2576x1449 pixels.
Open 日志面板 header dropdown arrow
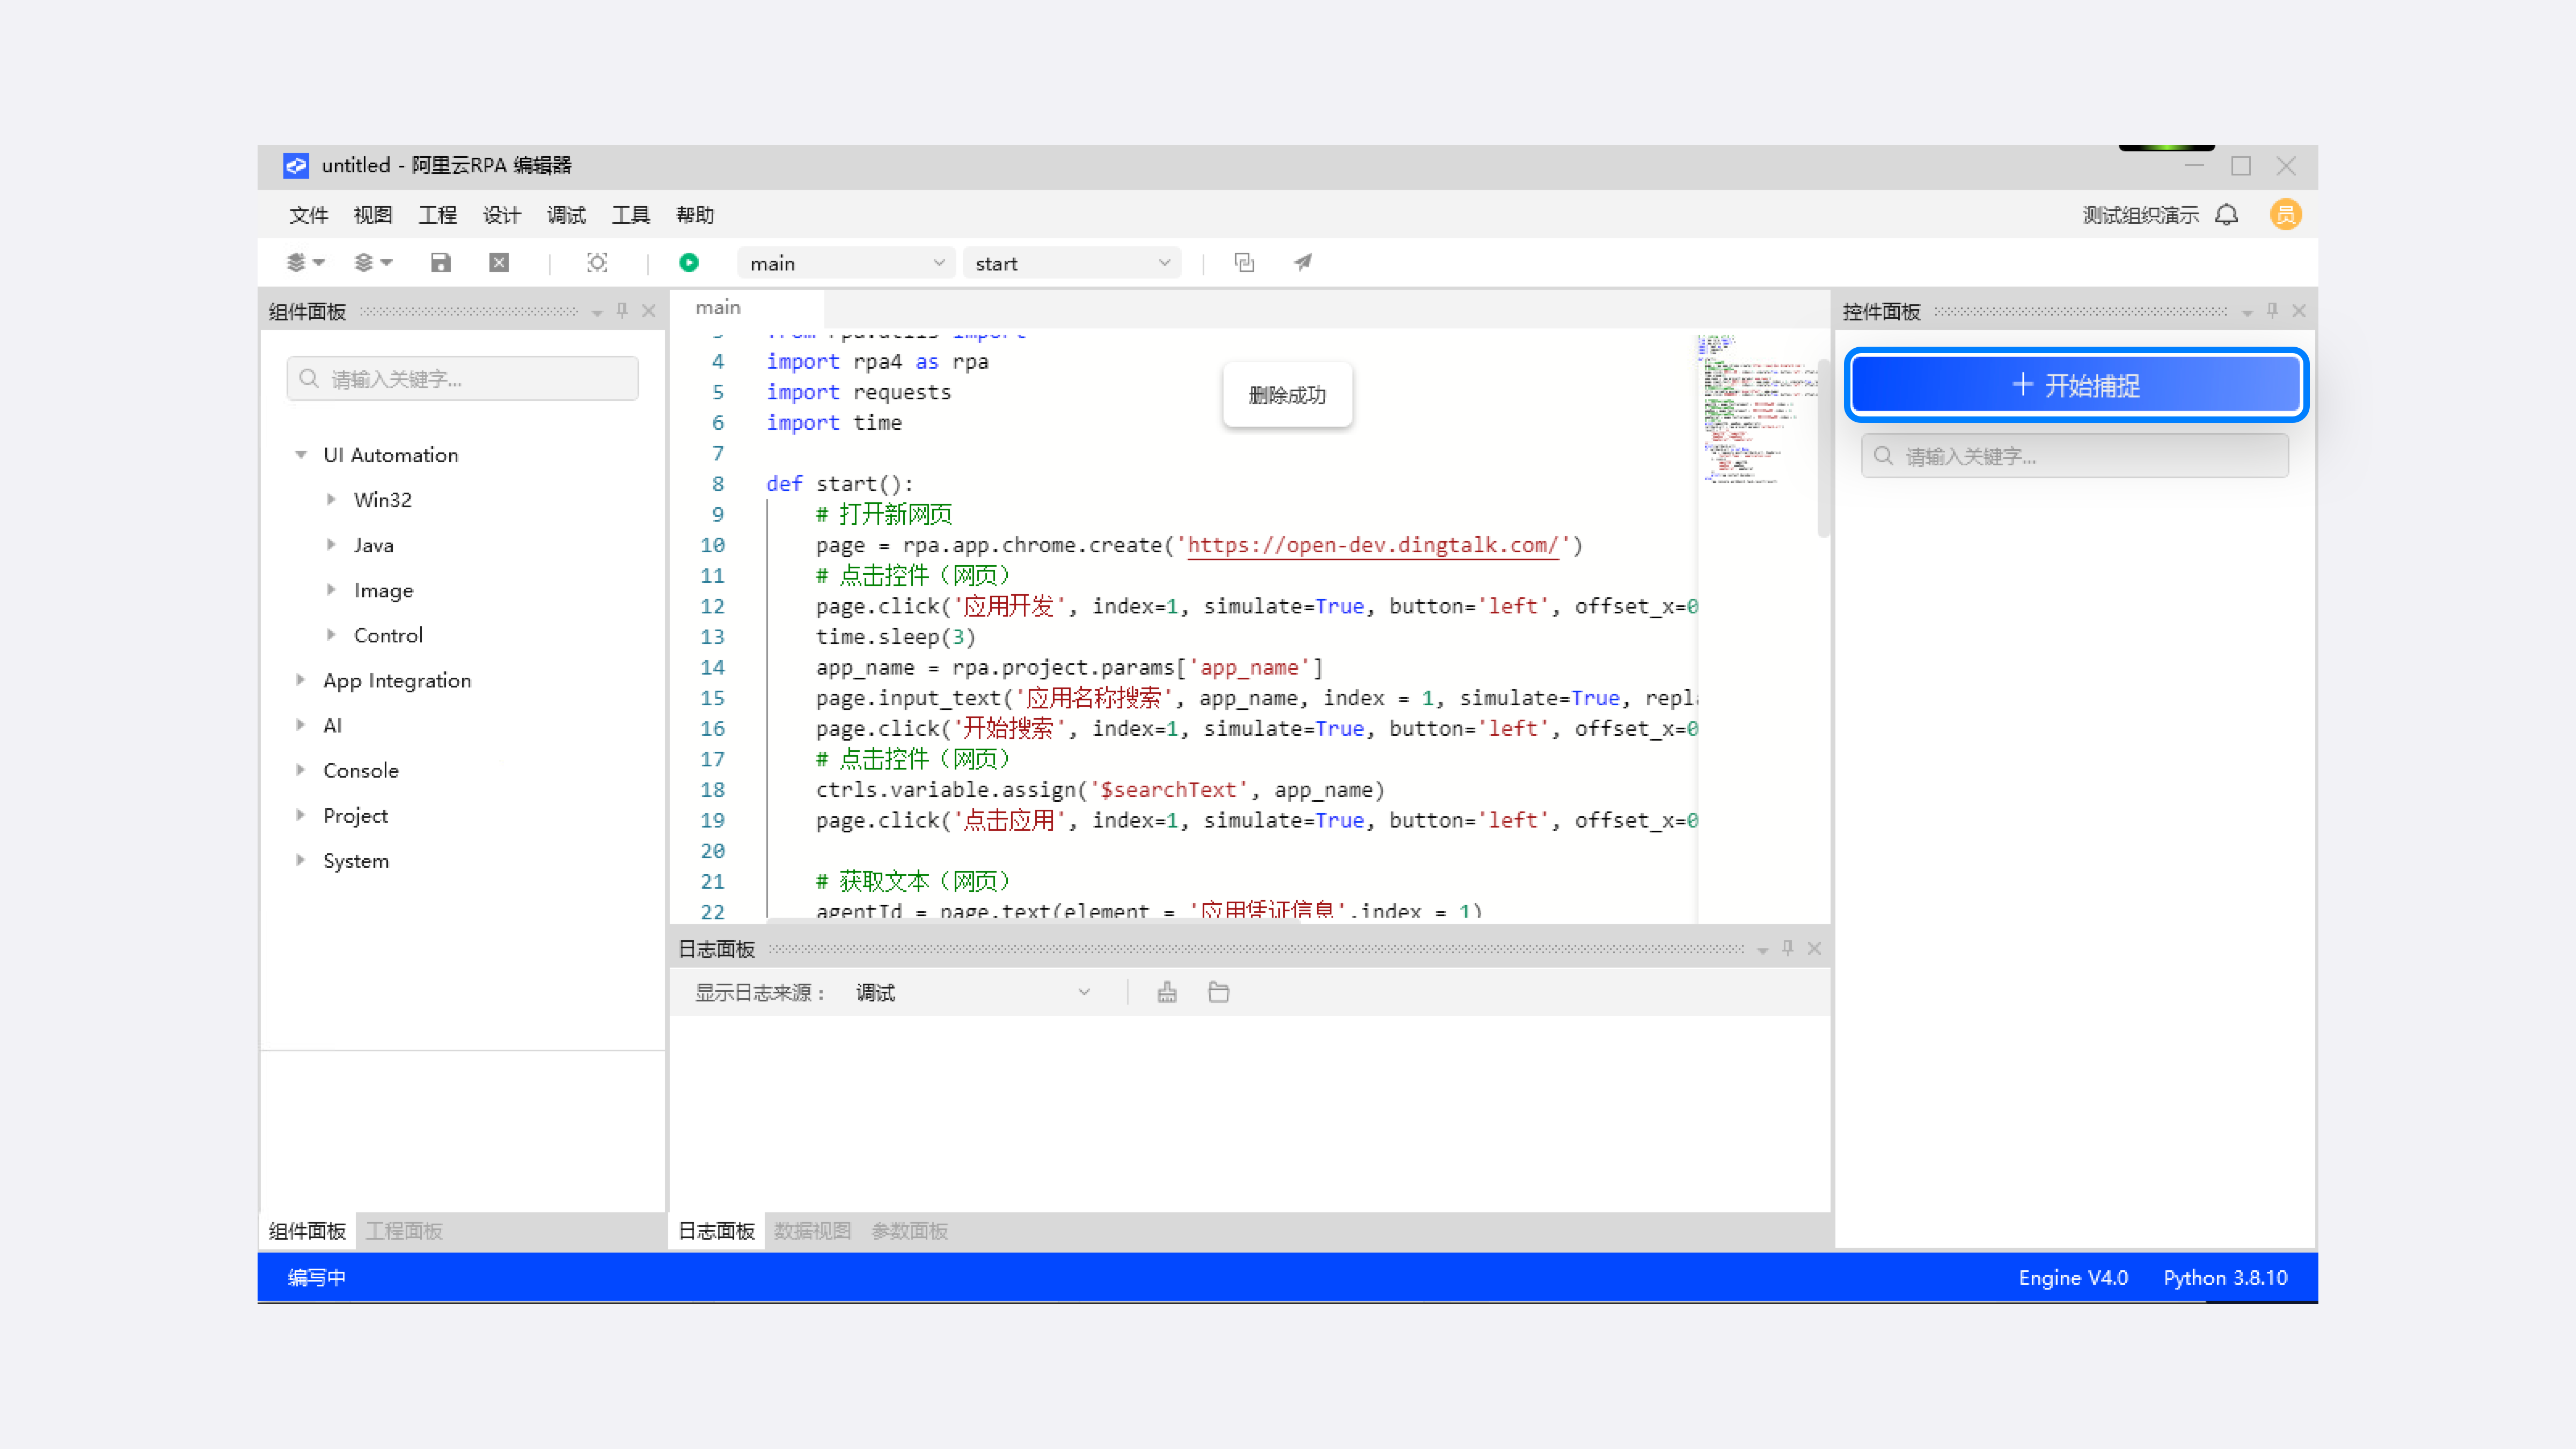[x=1762, y=950]
